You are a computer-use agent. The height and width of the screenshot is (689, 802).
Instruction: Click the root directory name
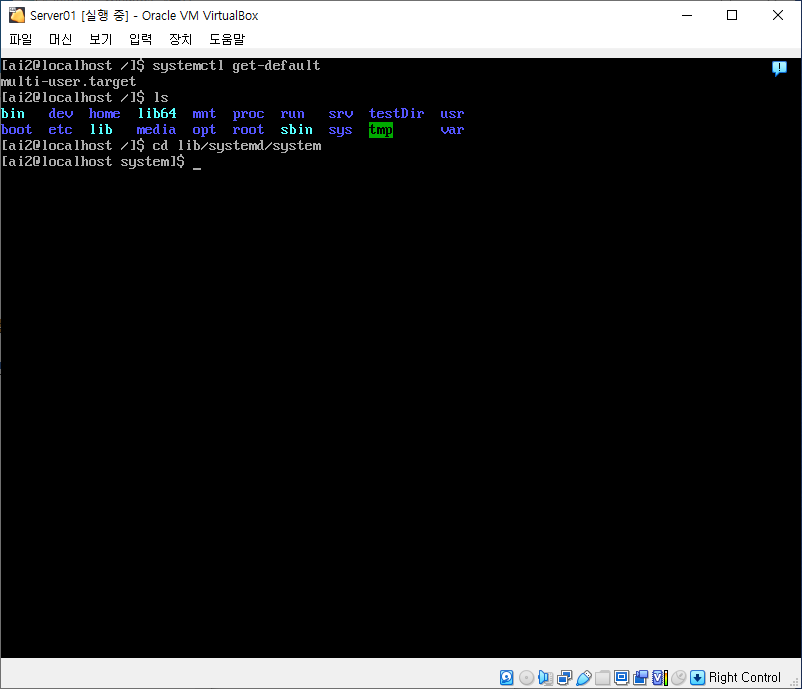tap(248, 129)
